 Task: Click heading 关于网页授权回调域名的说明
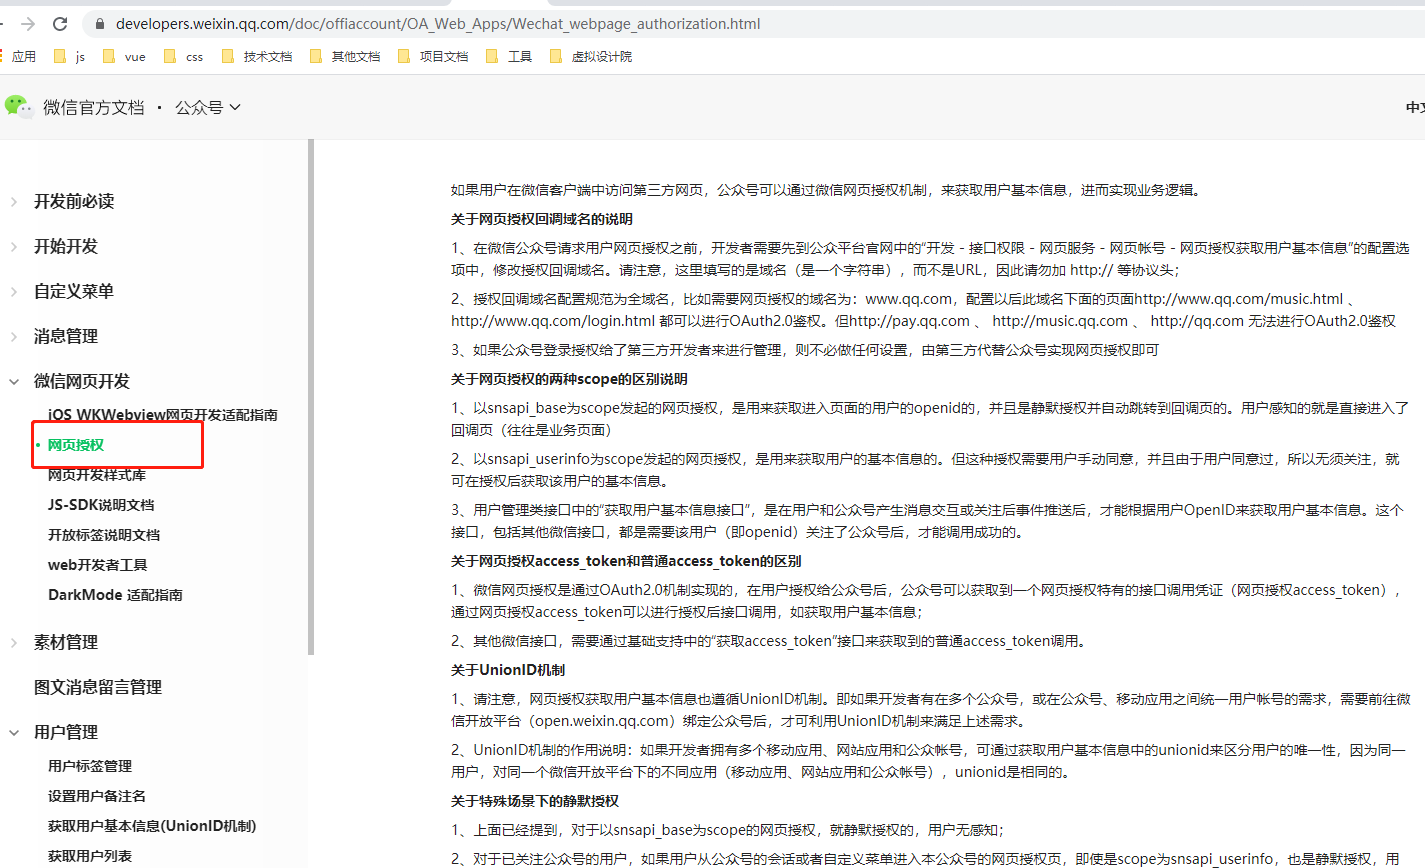pos(541,219)
